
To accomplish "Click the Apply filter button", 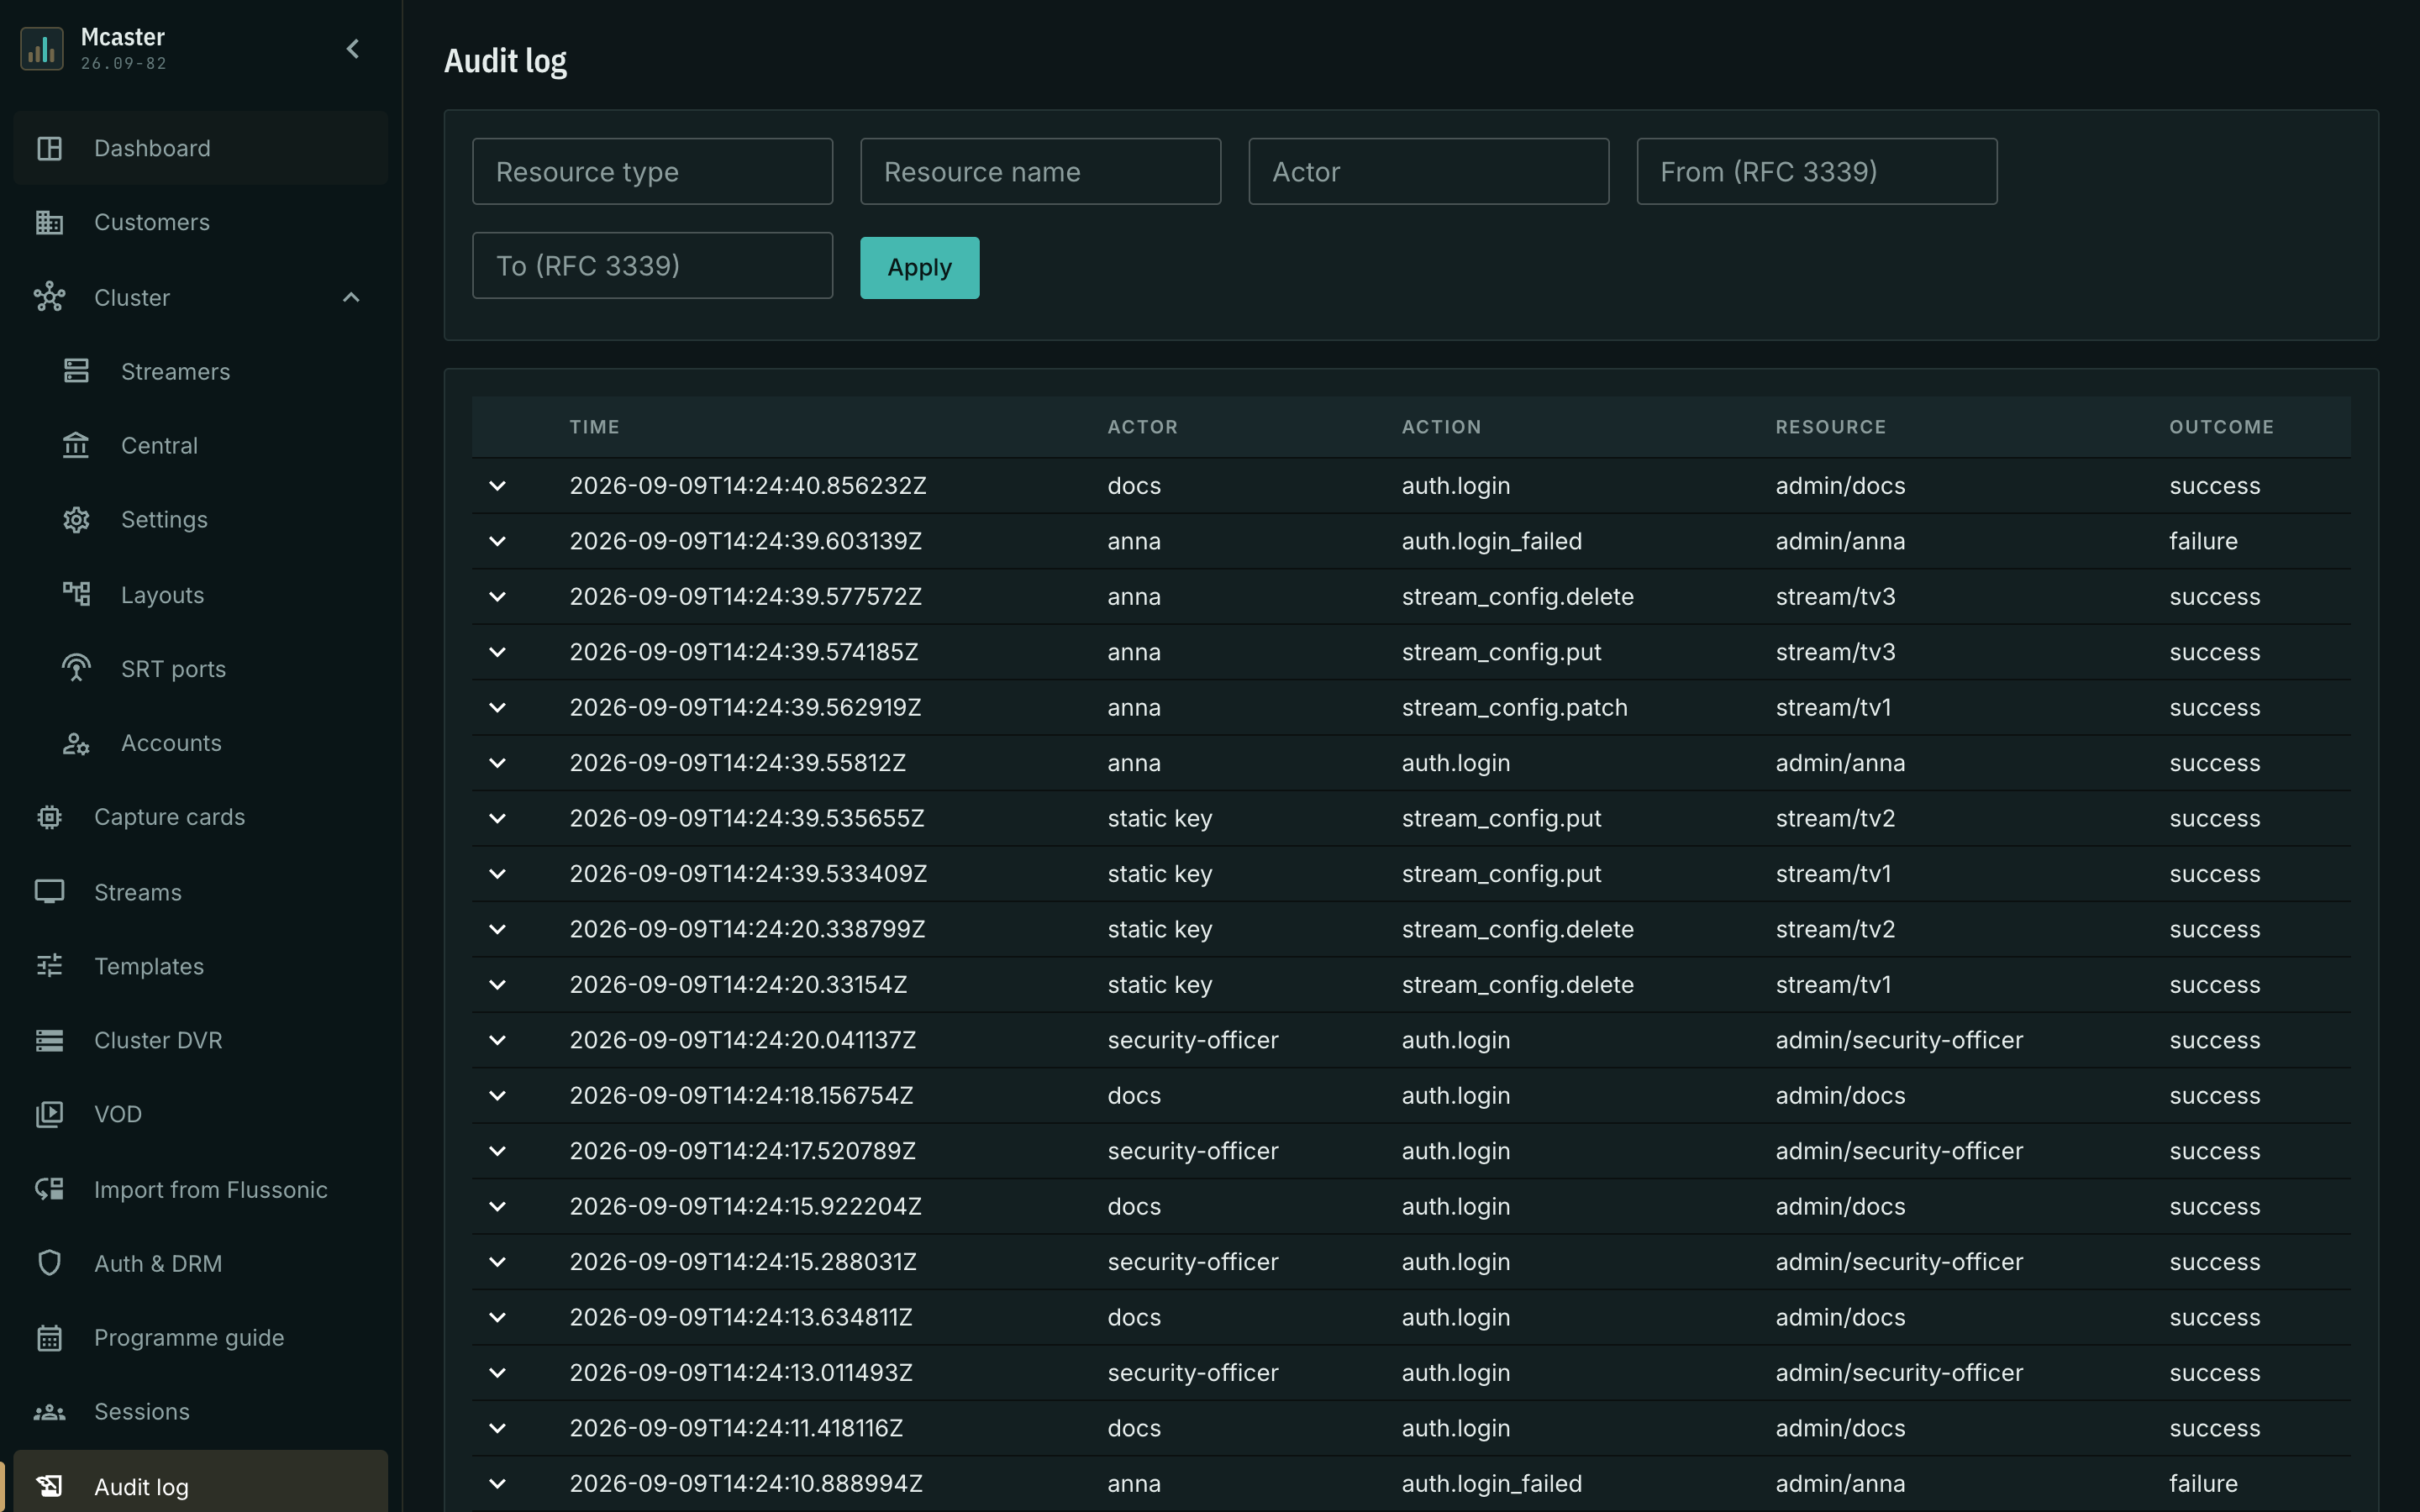I will pyautogui.click(x=919, y=267).
